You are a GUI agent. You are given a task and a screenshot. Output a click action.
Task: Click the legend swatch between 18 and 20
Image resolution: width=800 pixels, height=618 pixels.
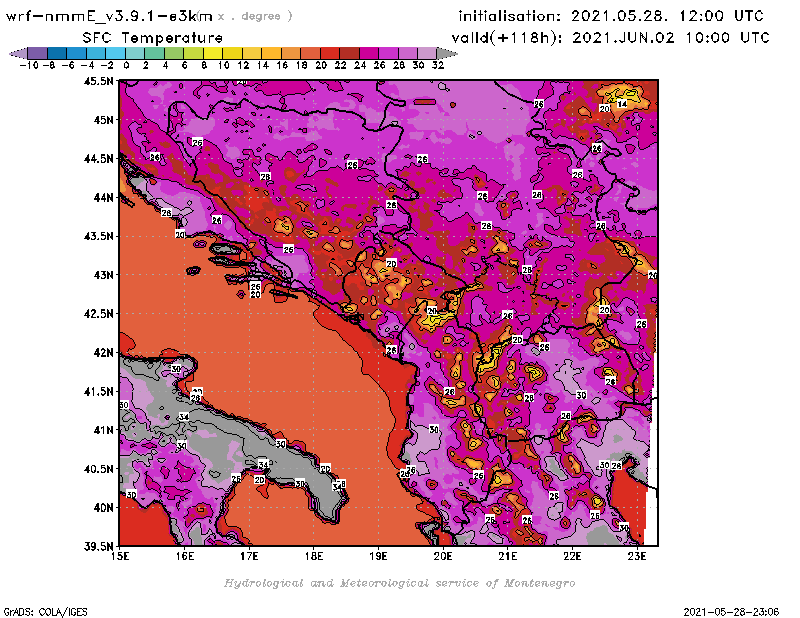[310, 53]
